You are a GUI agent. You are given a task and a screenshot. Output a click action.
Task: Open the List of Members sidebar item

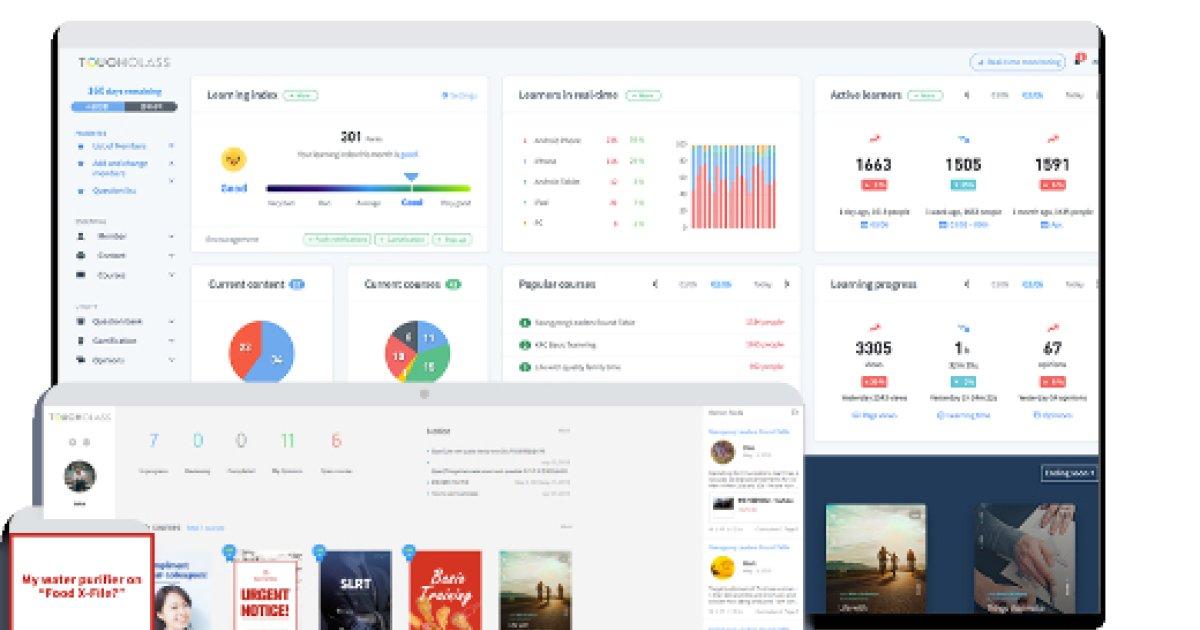(x=119, y=146)
